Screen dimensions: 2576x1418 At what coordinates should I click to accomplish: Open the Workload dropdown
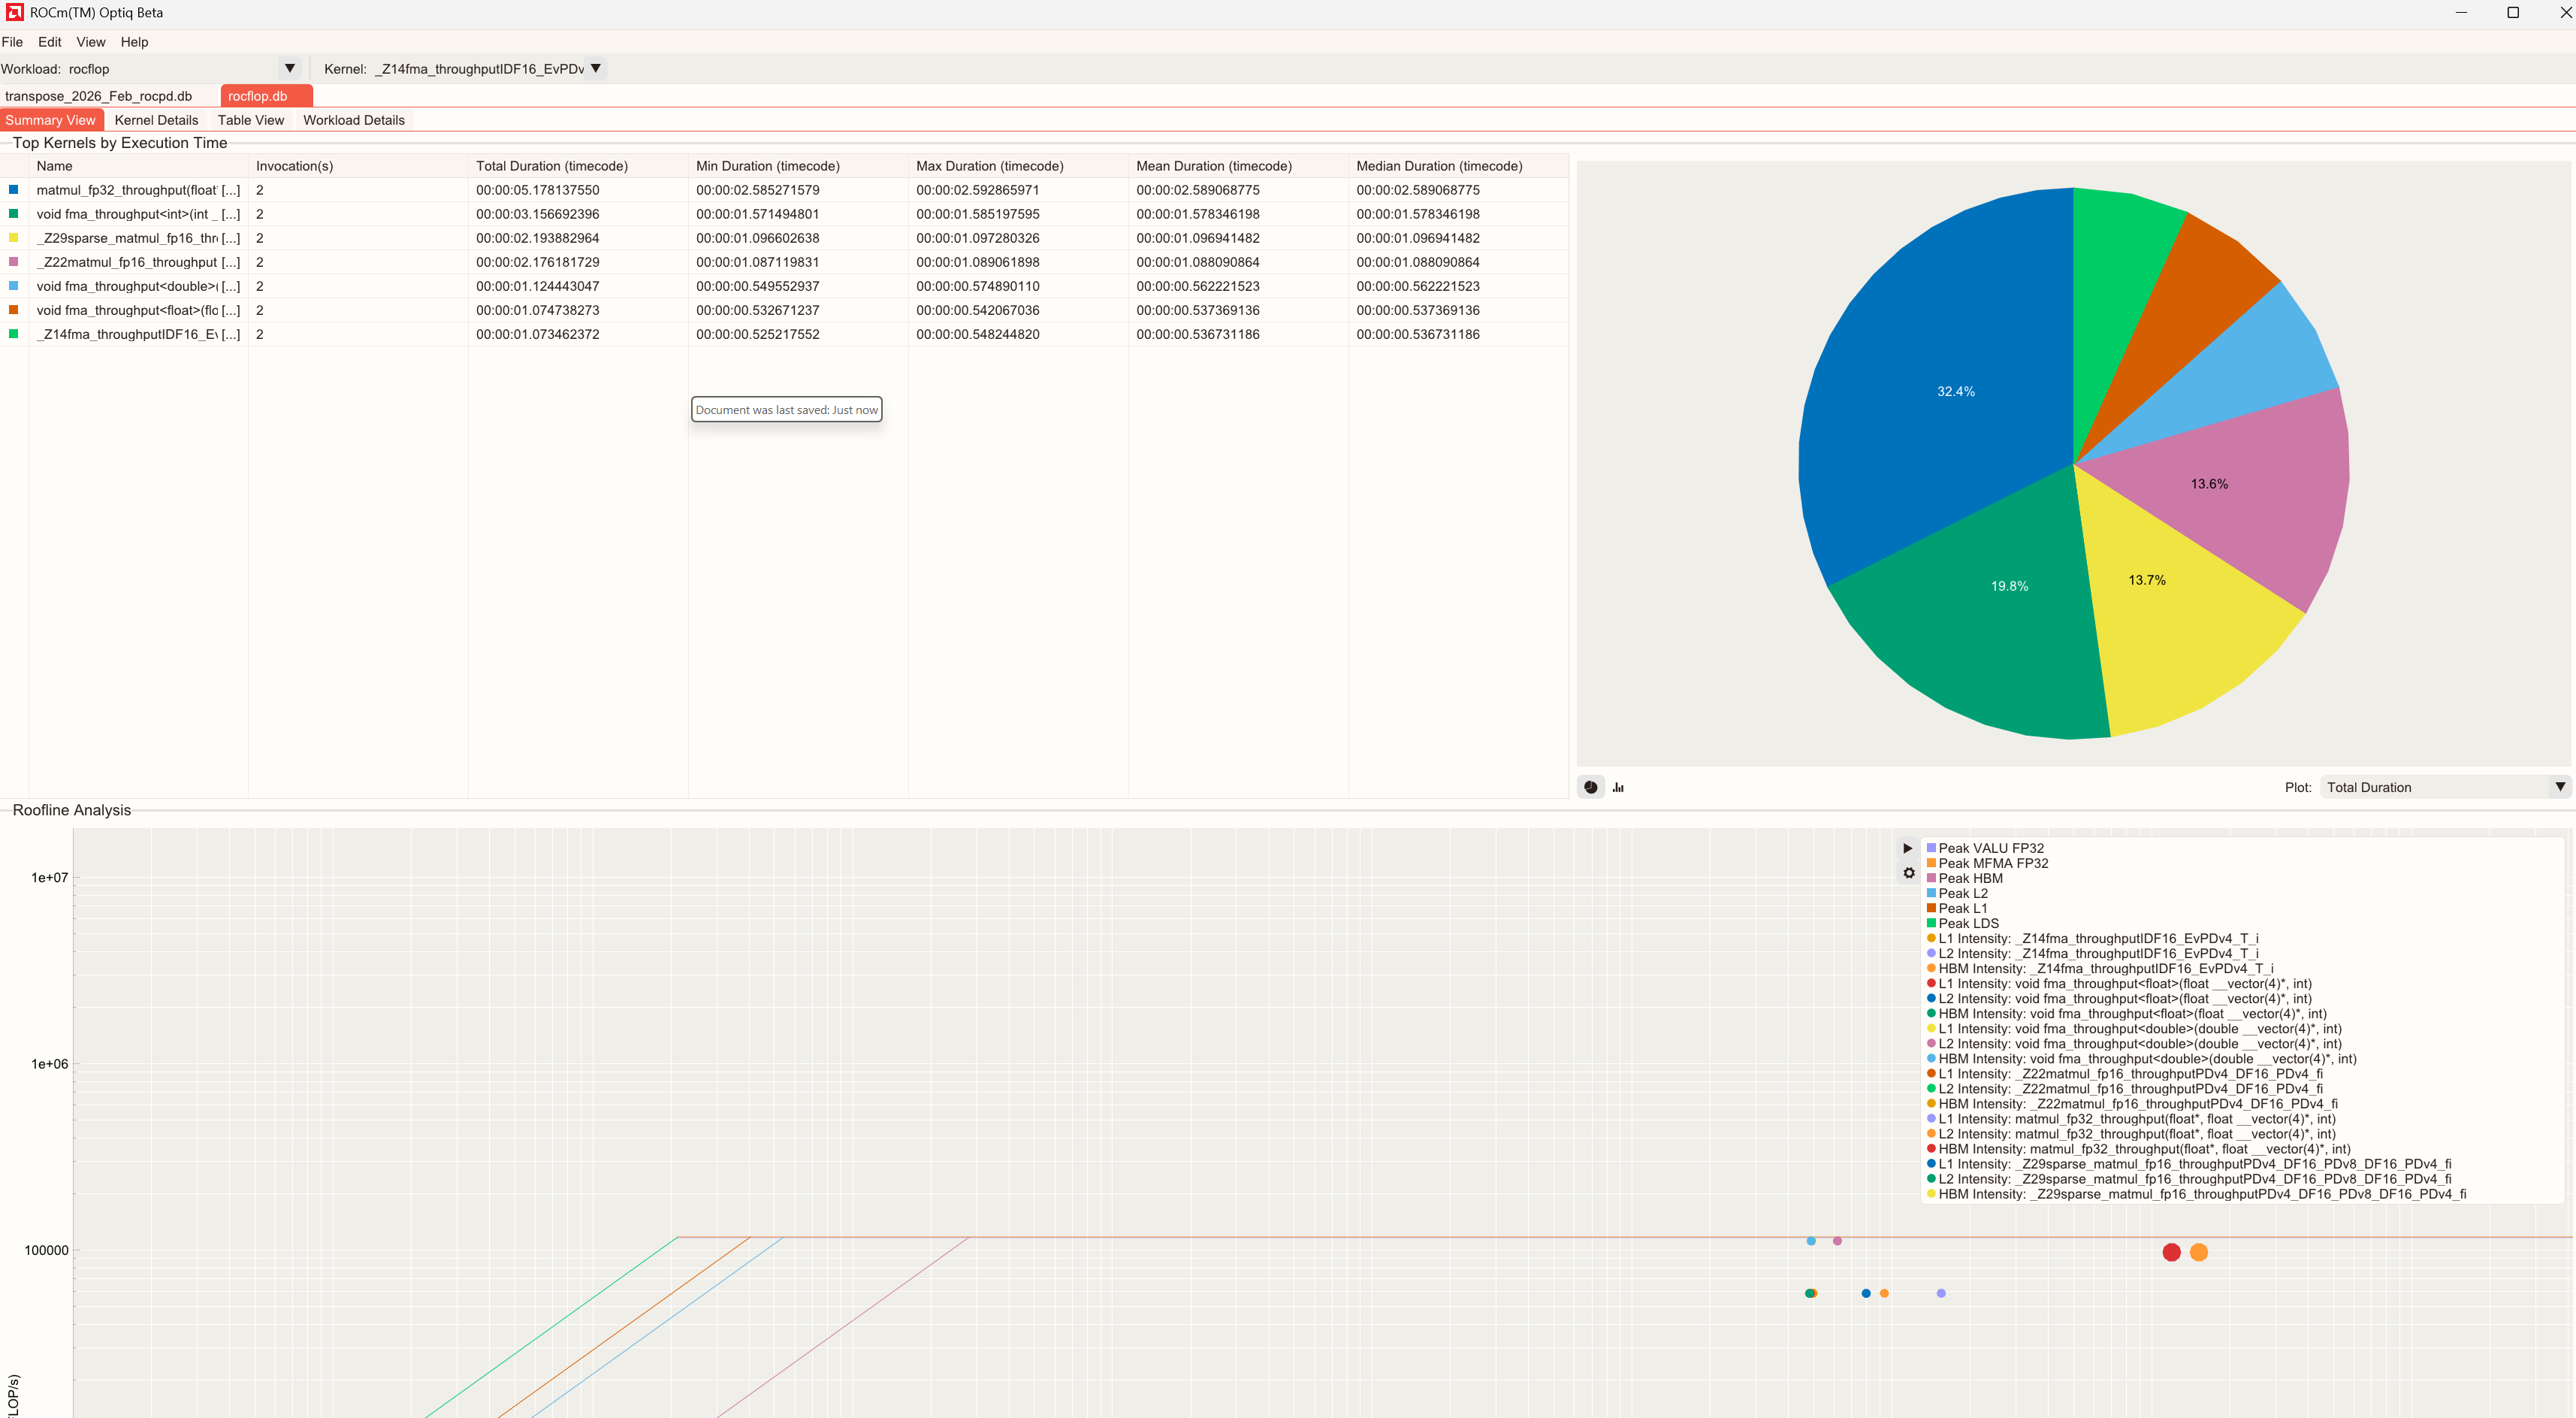click(289, 69)
